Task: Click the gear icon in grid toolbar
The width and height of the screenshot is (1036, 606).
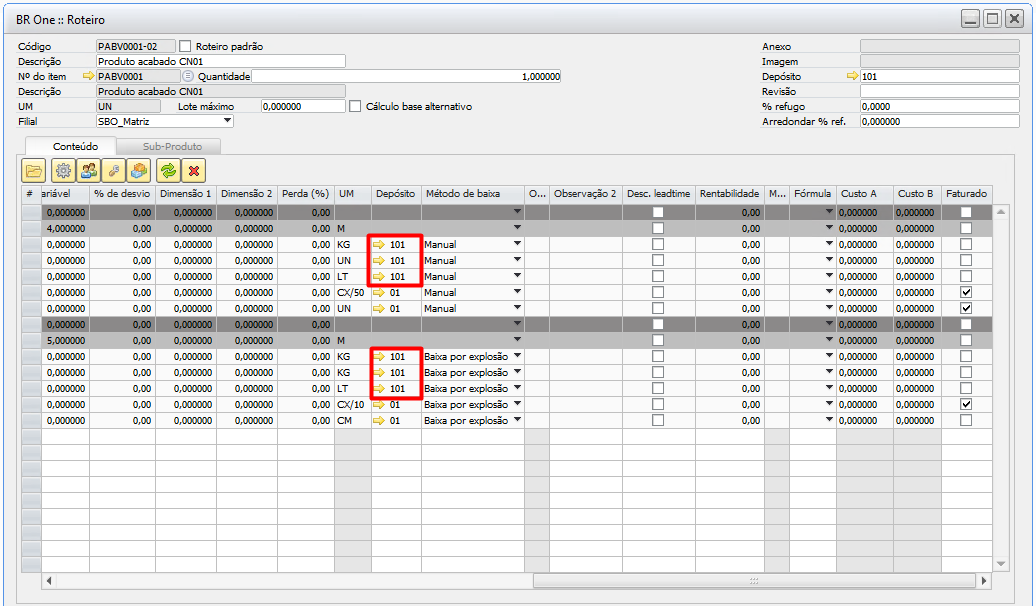Action: [x=62, y=170]
